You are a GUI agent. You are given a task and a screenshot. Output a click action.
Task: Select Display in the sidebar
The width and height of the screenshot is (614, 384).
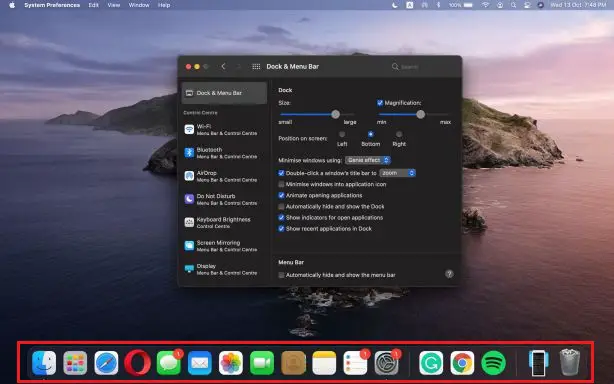[x=224, y=269]
